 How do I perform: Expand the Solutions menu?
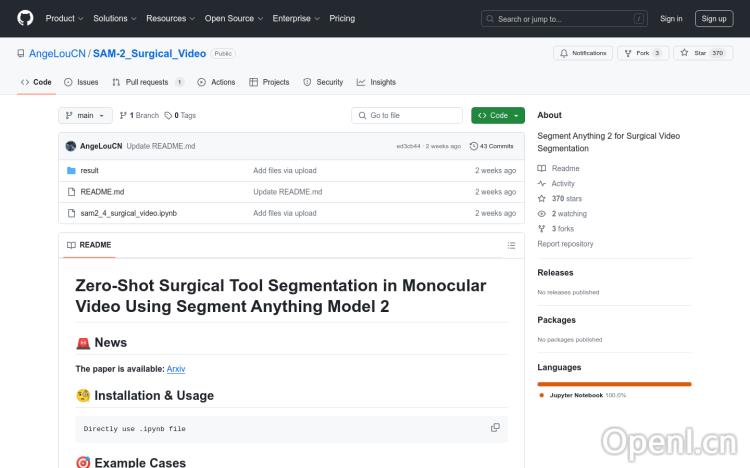point(114,18)
